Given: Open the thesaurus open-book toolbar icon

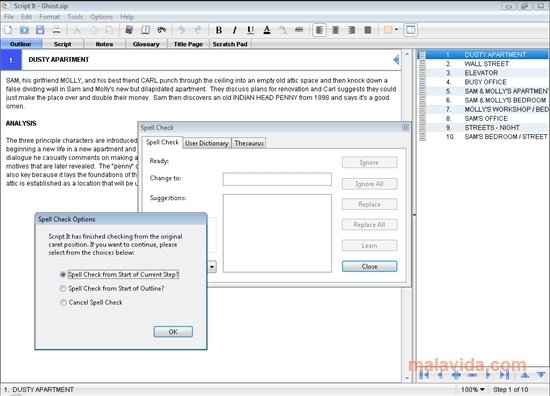Looking at the screenshot, I should (145, 30).
